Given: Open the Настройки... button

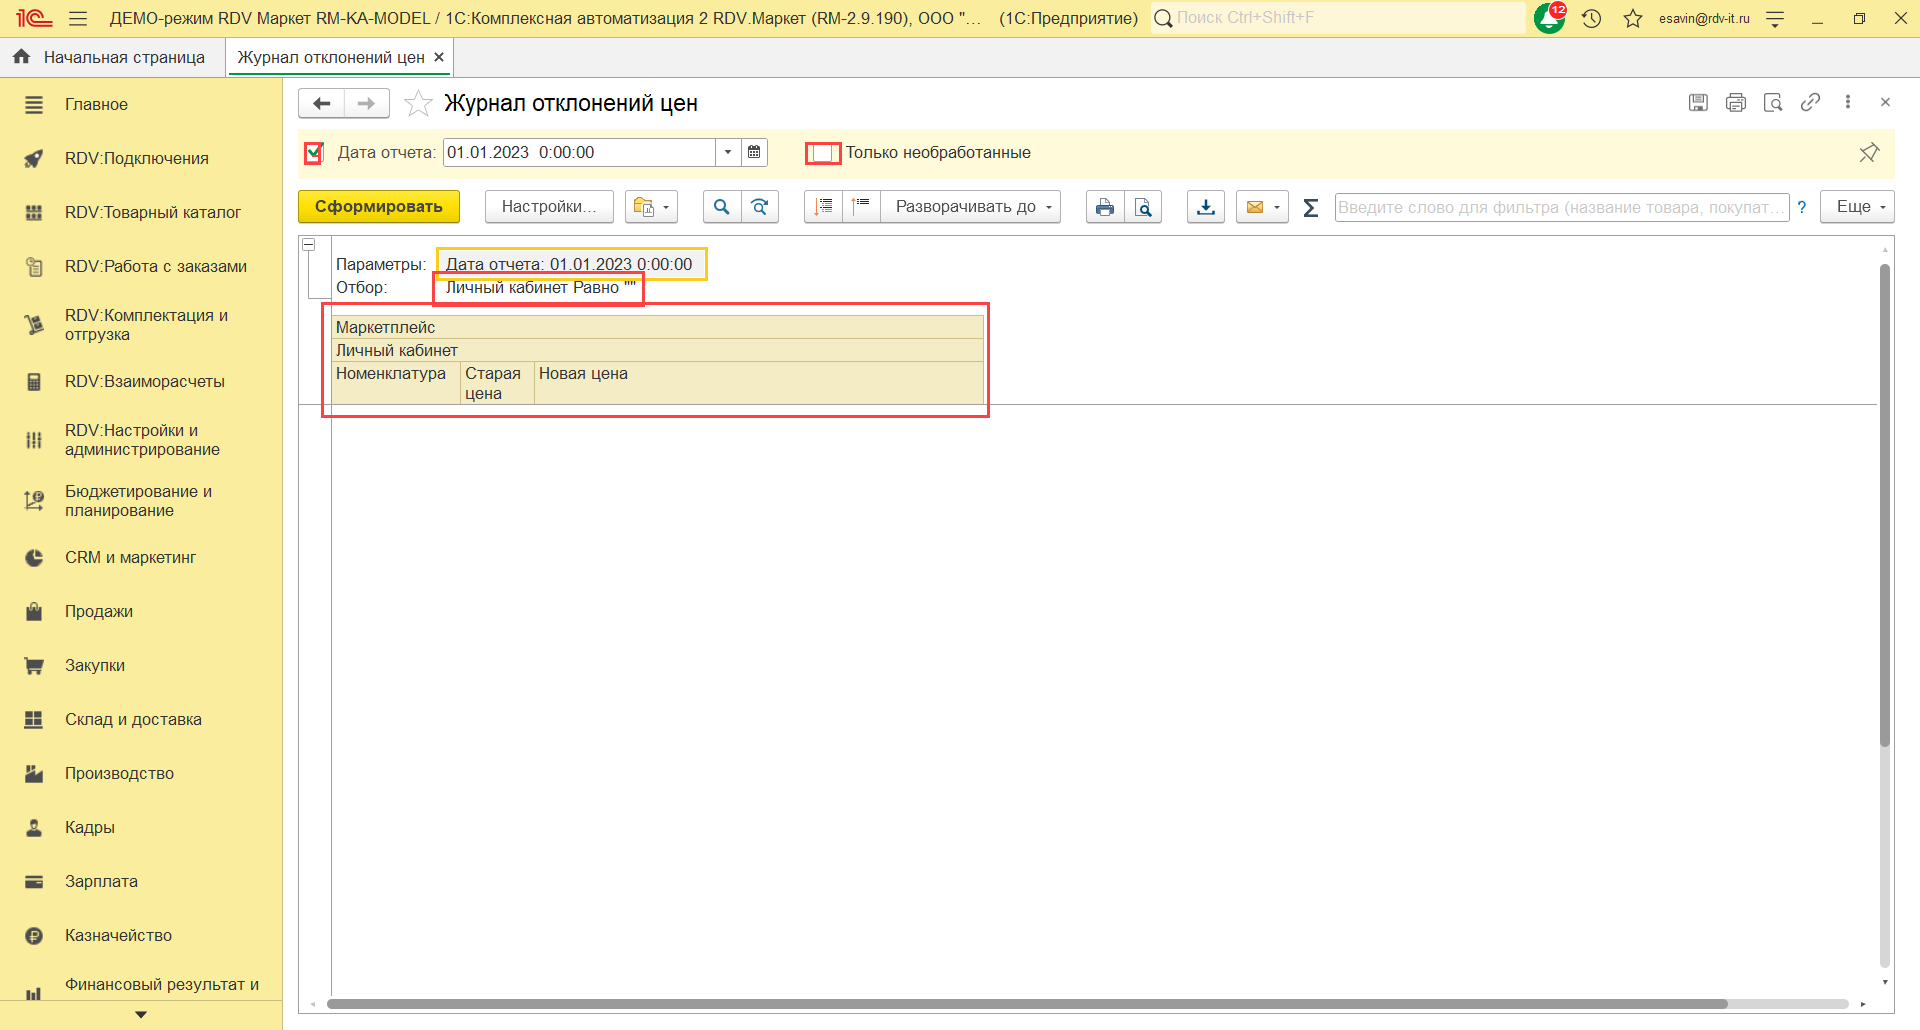Looking at the screenshot, I should point(548,207).
